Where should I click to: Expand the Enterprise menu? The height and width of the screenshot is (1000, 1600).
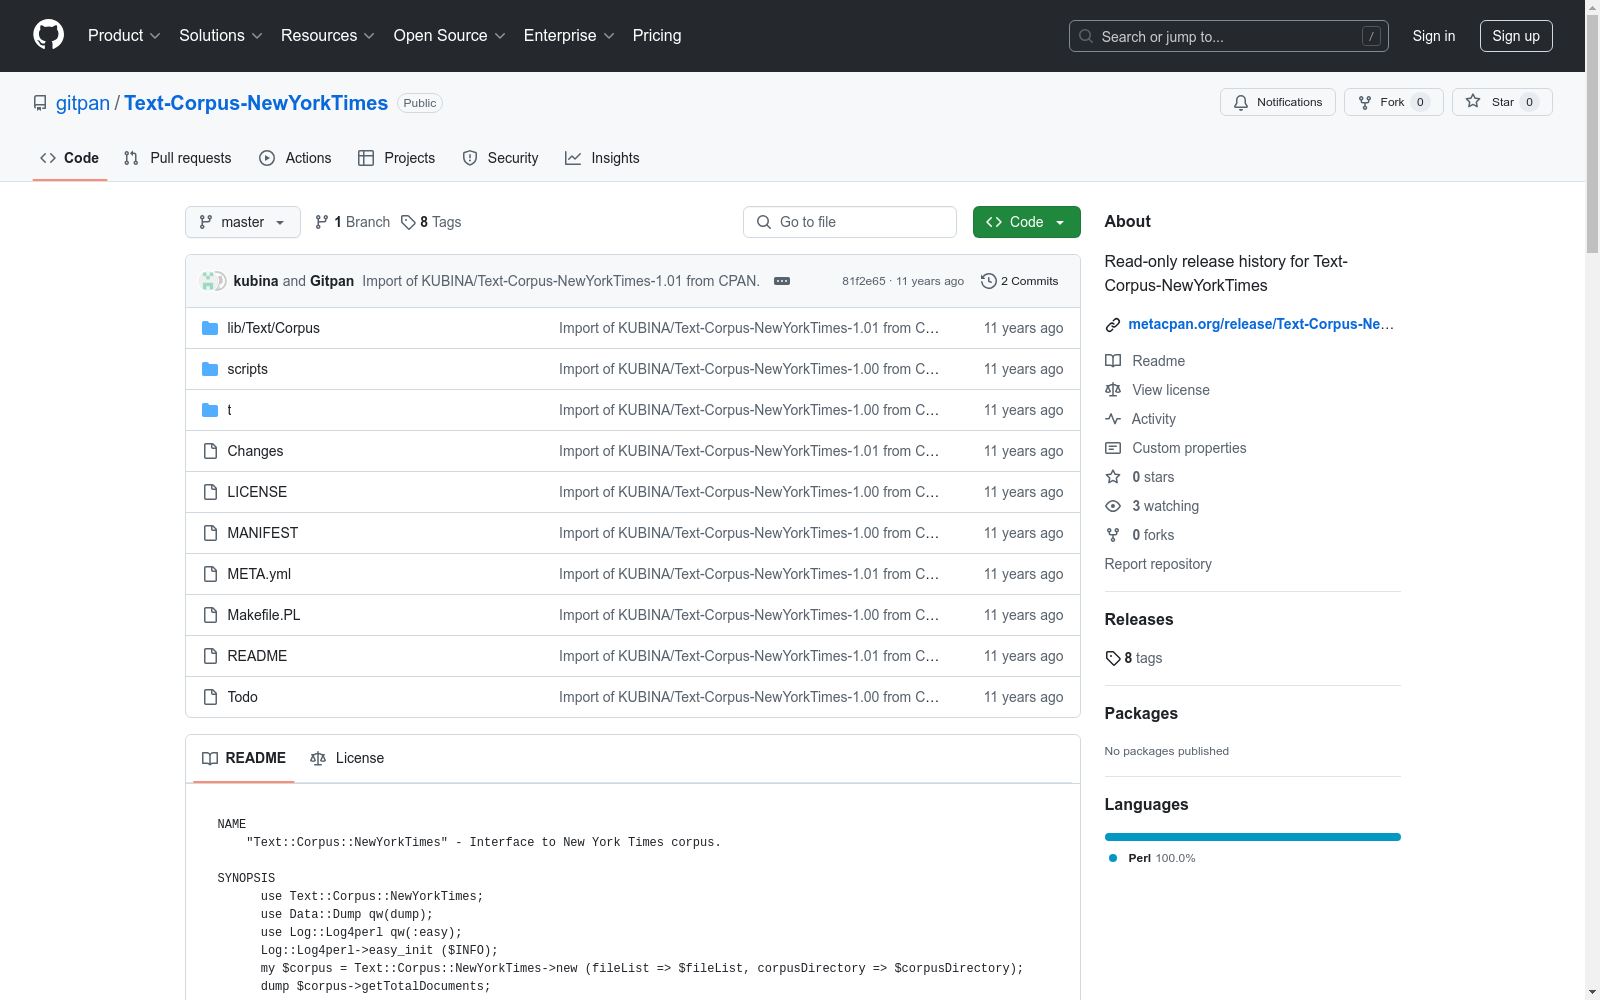569,35
